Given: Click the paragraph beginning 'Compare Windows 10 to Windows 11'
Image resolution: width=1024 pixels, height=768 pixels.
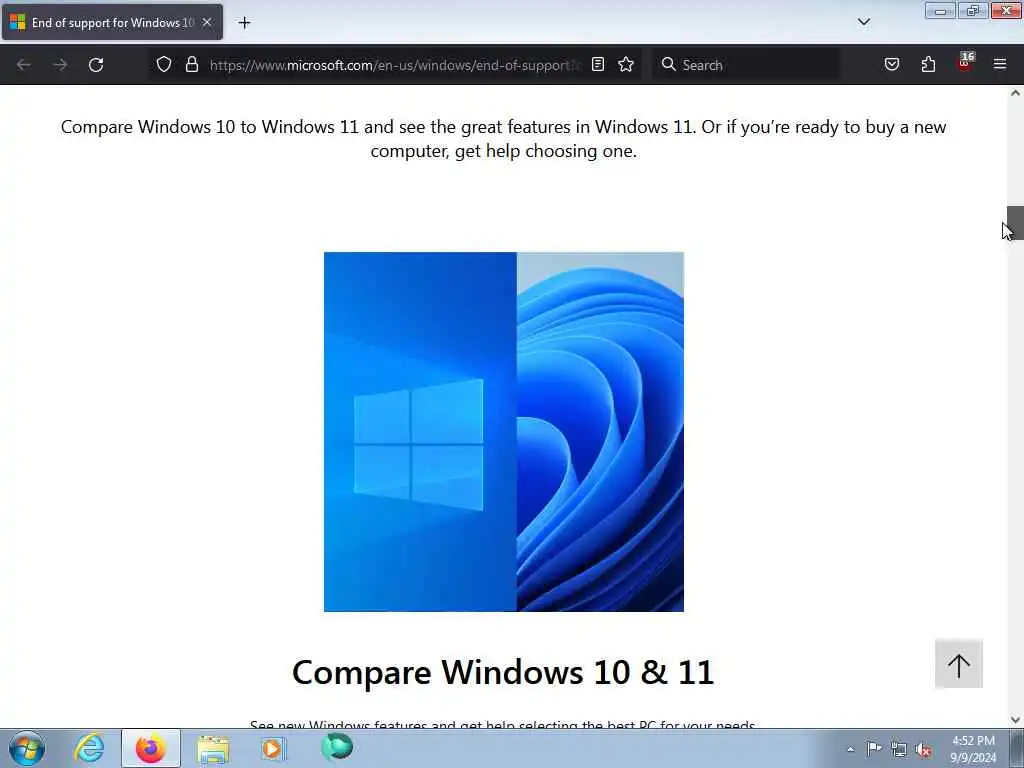Looking at the screenshot, I should coord(504,138).
